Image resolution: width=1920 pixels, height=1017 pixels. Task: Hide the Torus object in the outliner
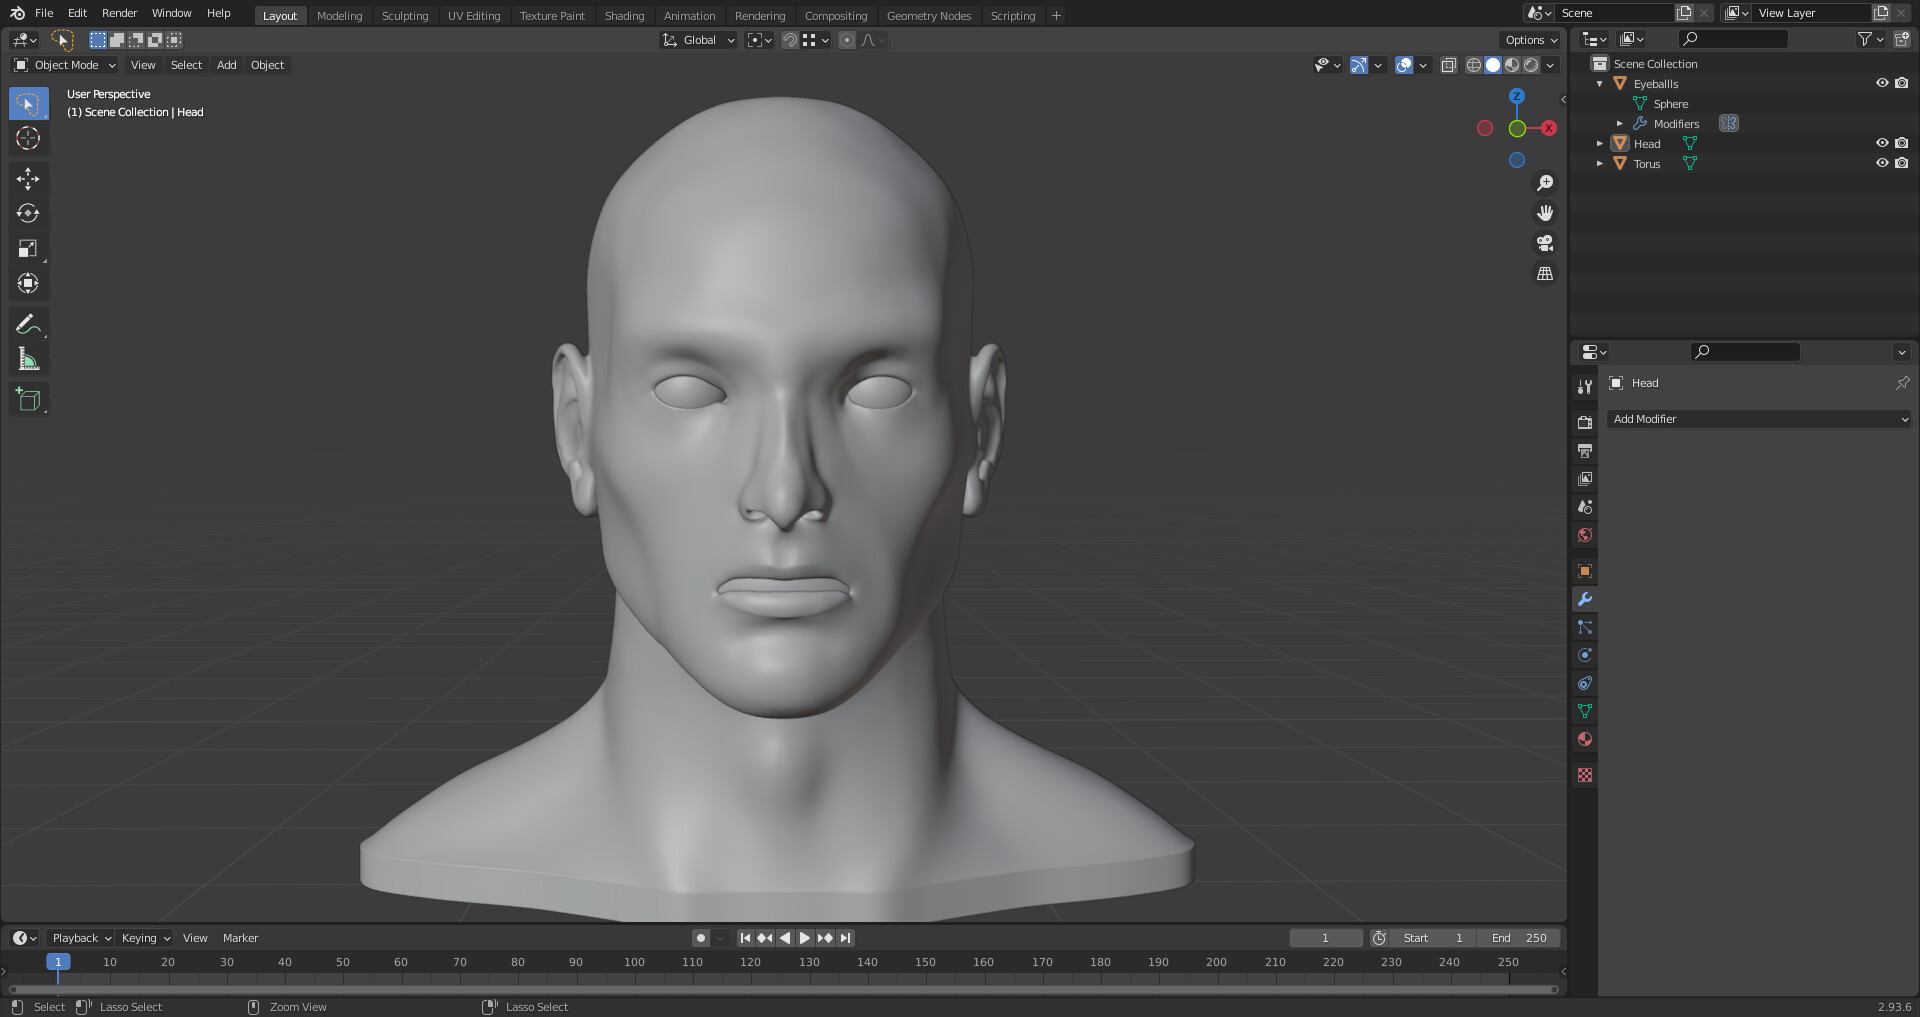(1881, 163)
